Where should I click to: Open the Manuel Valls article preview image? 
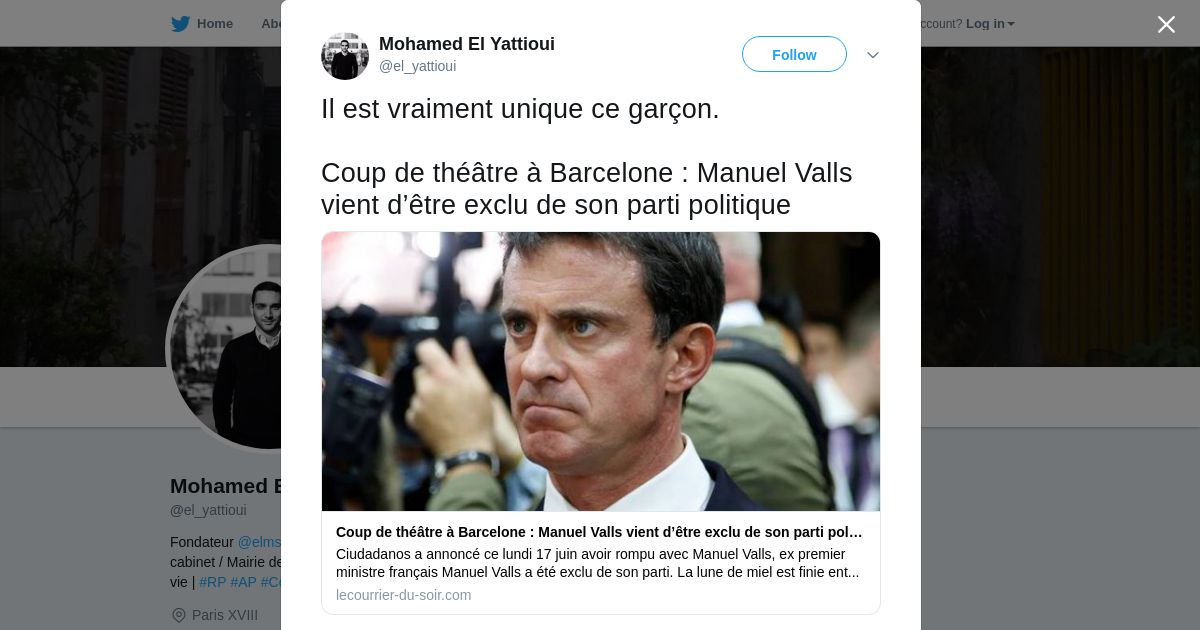601,372
